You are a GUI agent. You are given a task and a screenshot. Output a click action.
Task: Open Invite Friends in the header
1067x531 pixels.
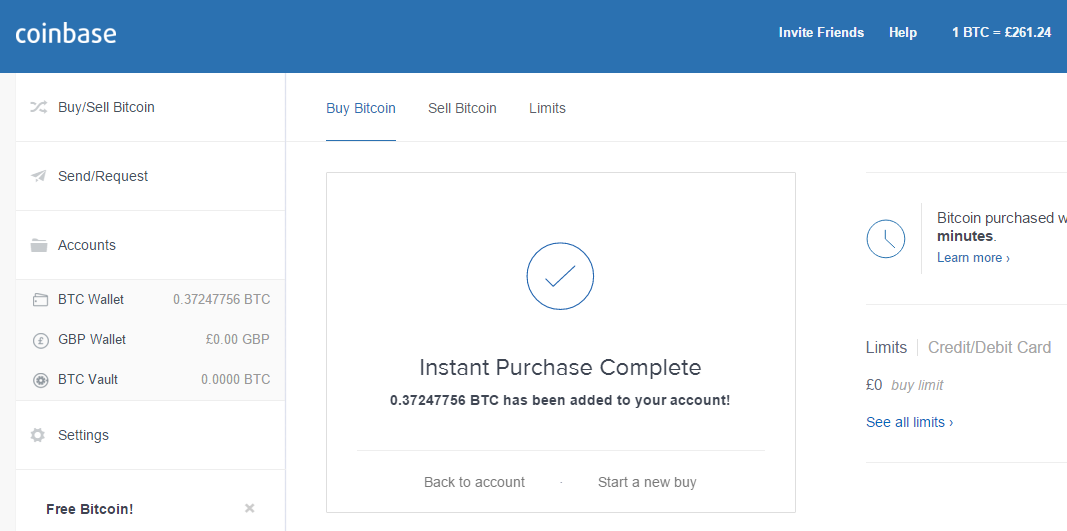tap(821, 33)
